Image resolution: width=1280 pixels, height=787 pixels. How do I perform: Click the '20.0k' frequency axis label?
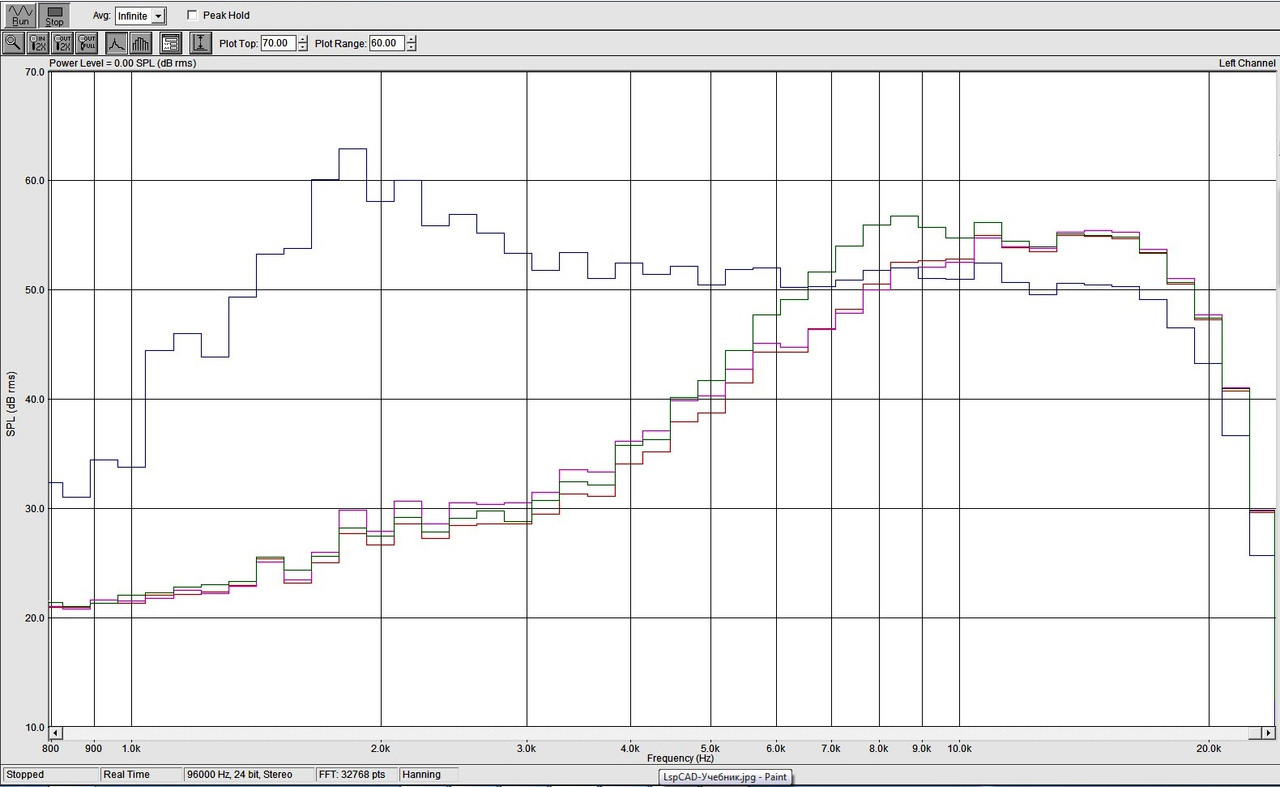1209,747
